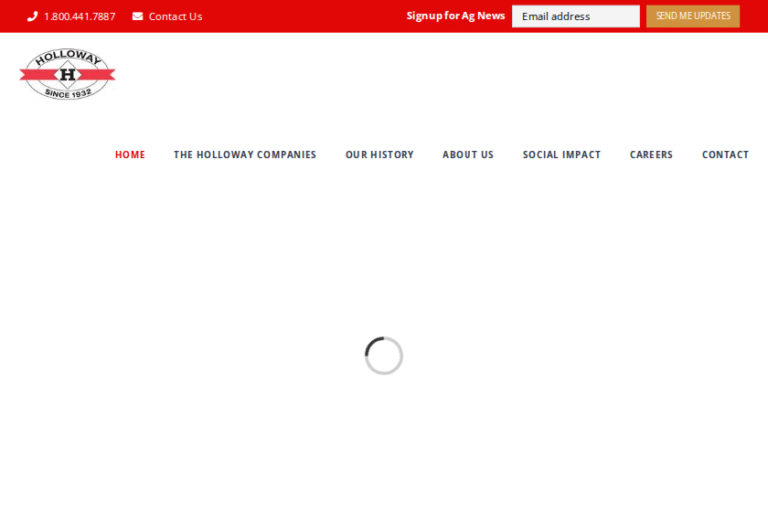Select the Home menu item

click(130, 155)
